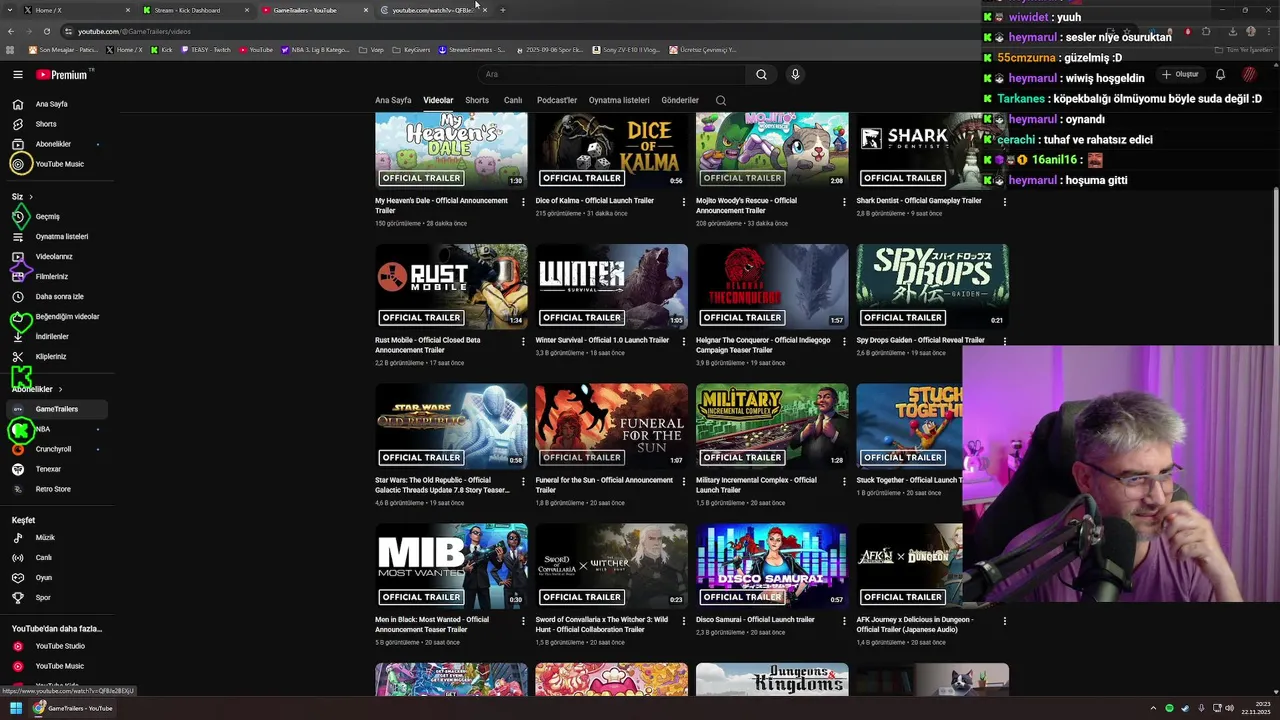Click GameTrailers - YouTube Chrome taskbar button
Viewport: 1280px width, 720px height.
pos(72,708)
